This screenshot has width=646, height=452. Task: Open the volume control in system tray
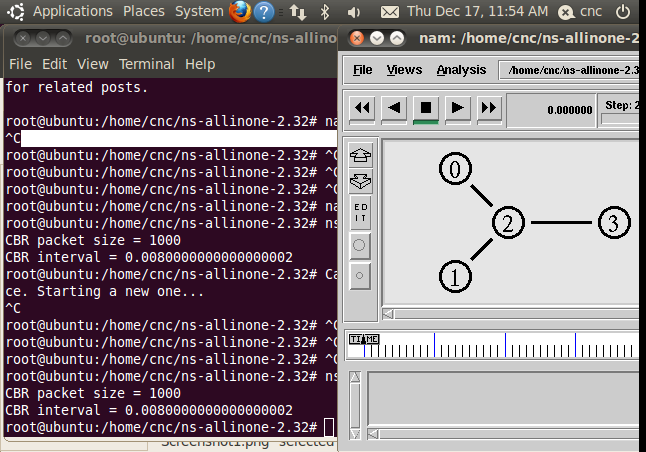pyautogui.click(x=353, y=12)
